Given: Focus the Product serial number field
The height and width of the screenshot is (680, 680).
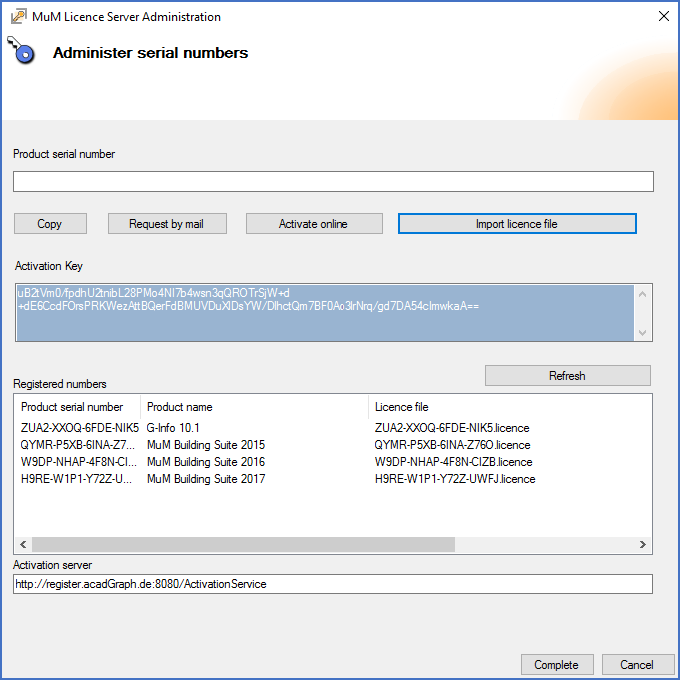Looking at the screenshot, I should tap(333, 181).
